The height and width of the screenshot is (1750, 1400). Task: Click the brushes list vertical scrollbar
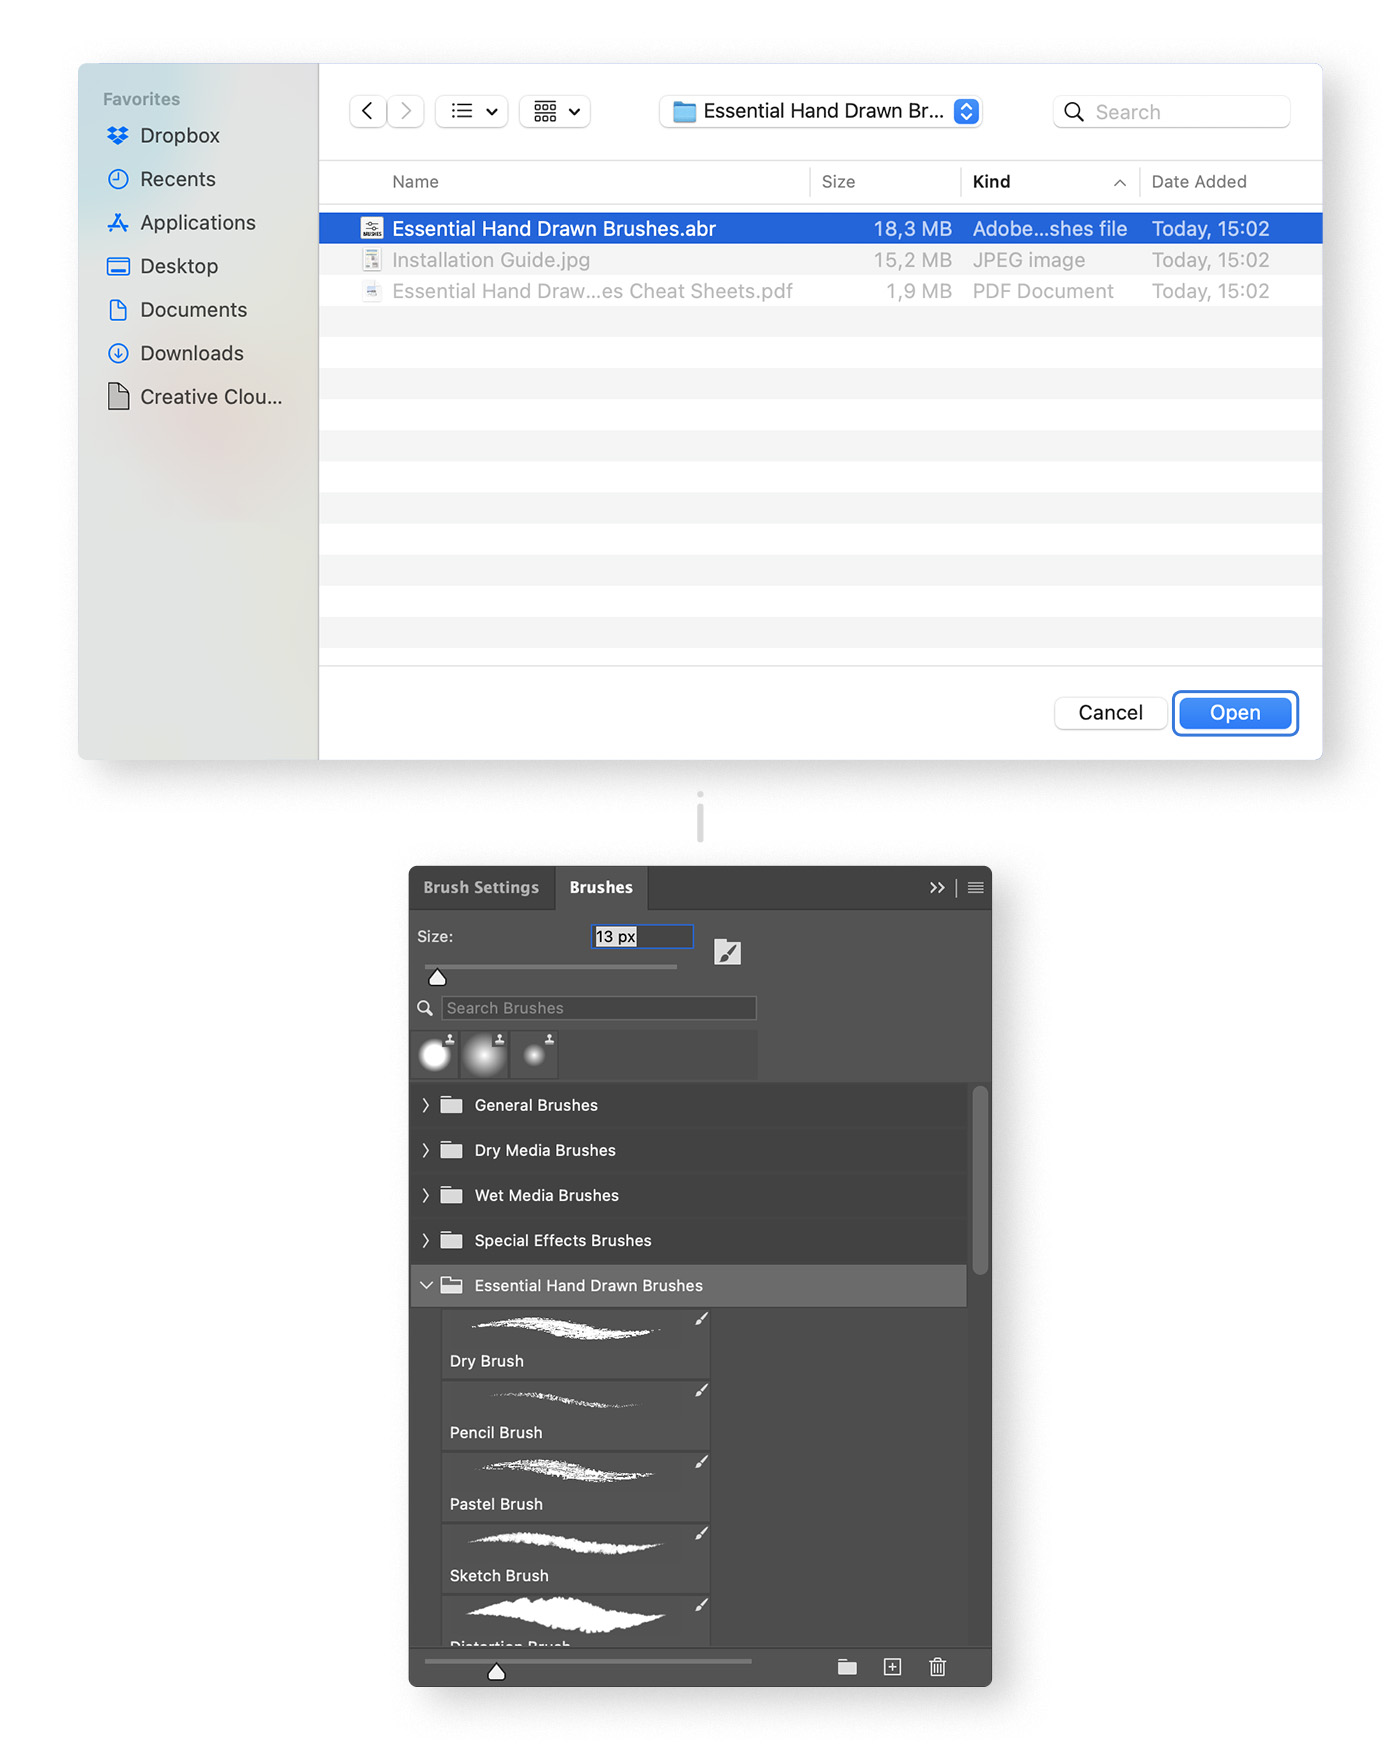tap(980, 1180)
